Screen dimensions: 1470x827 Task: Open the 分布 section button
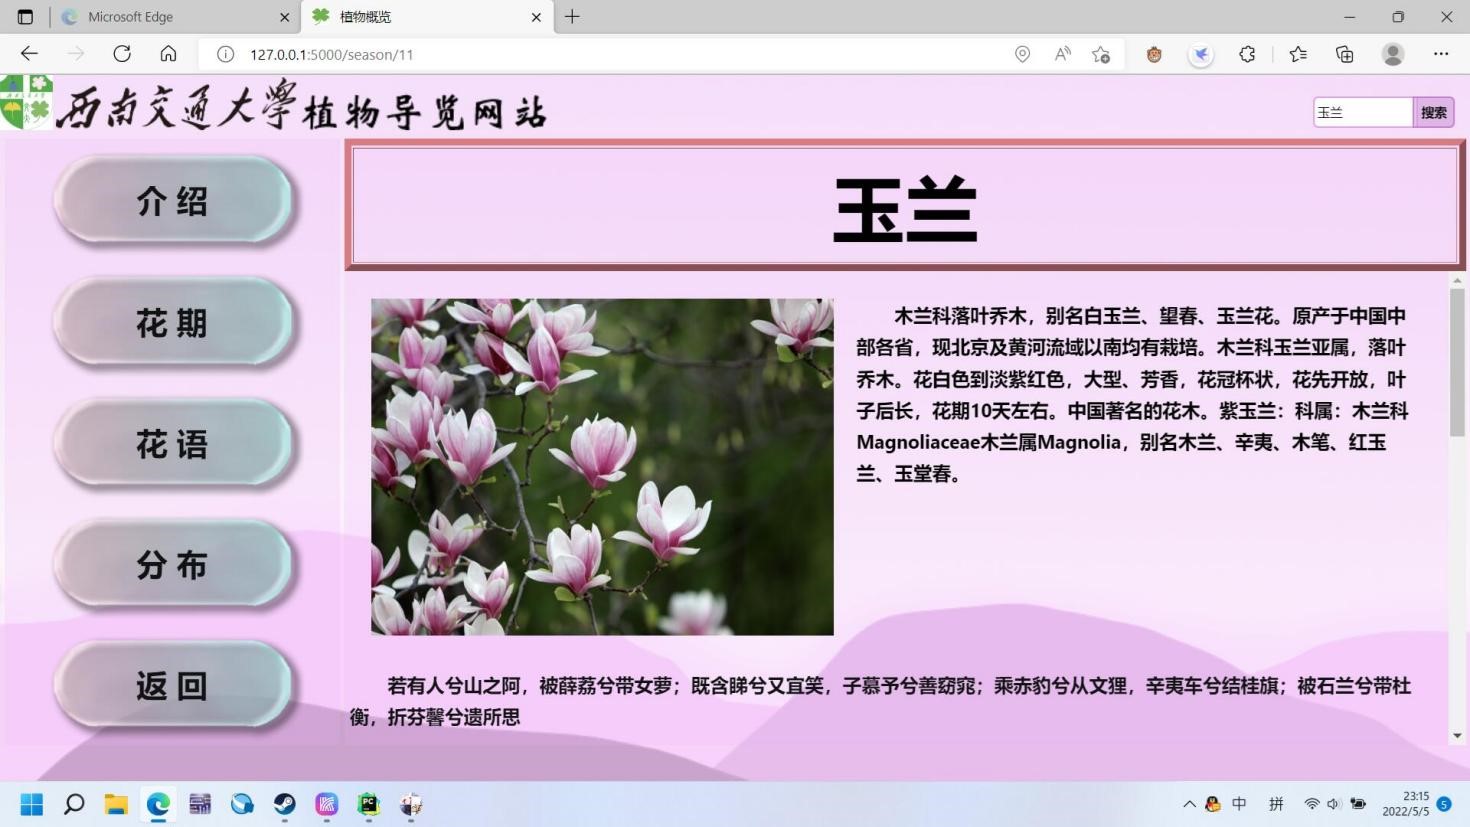click(x=173, y=564)
